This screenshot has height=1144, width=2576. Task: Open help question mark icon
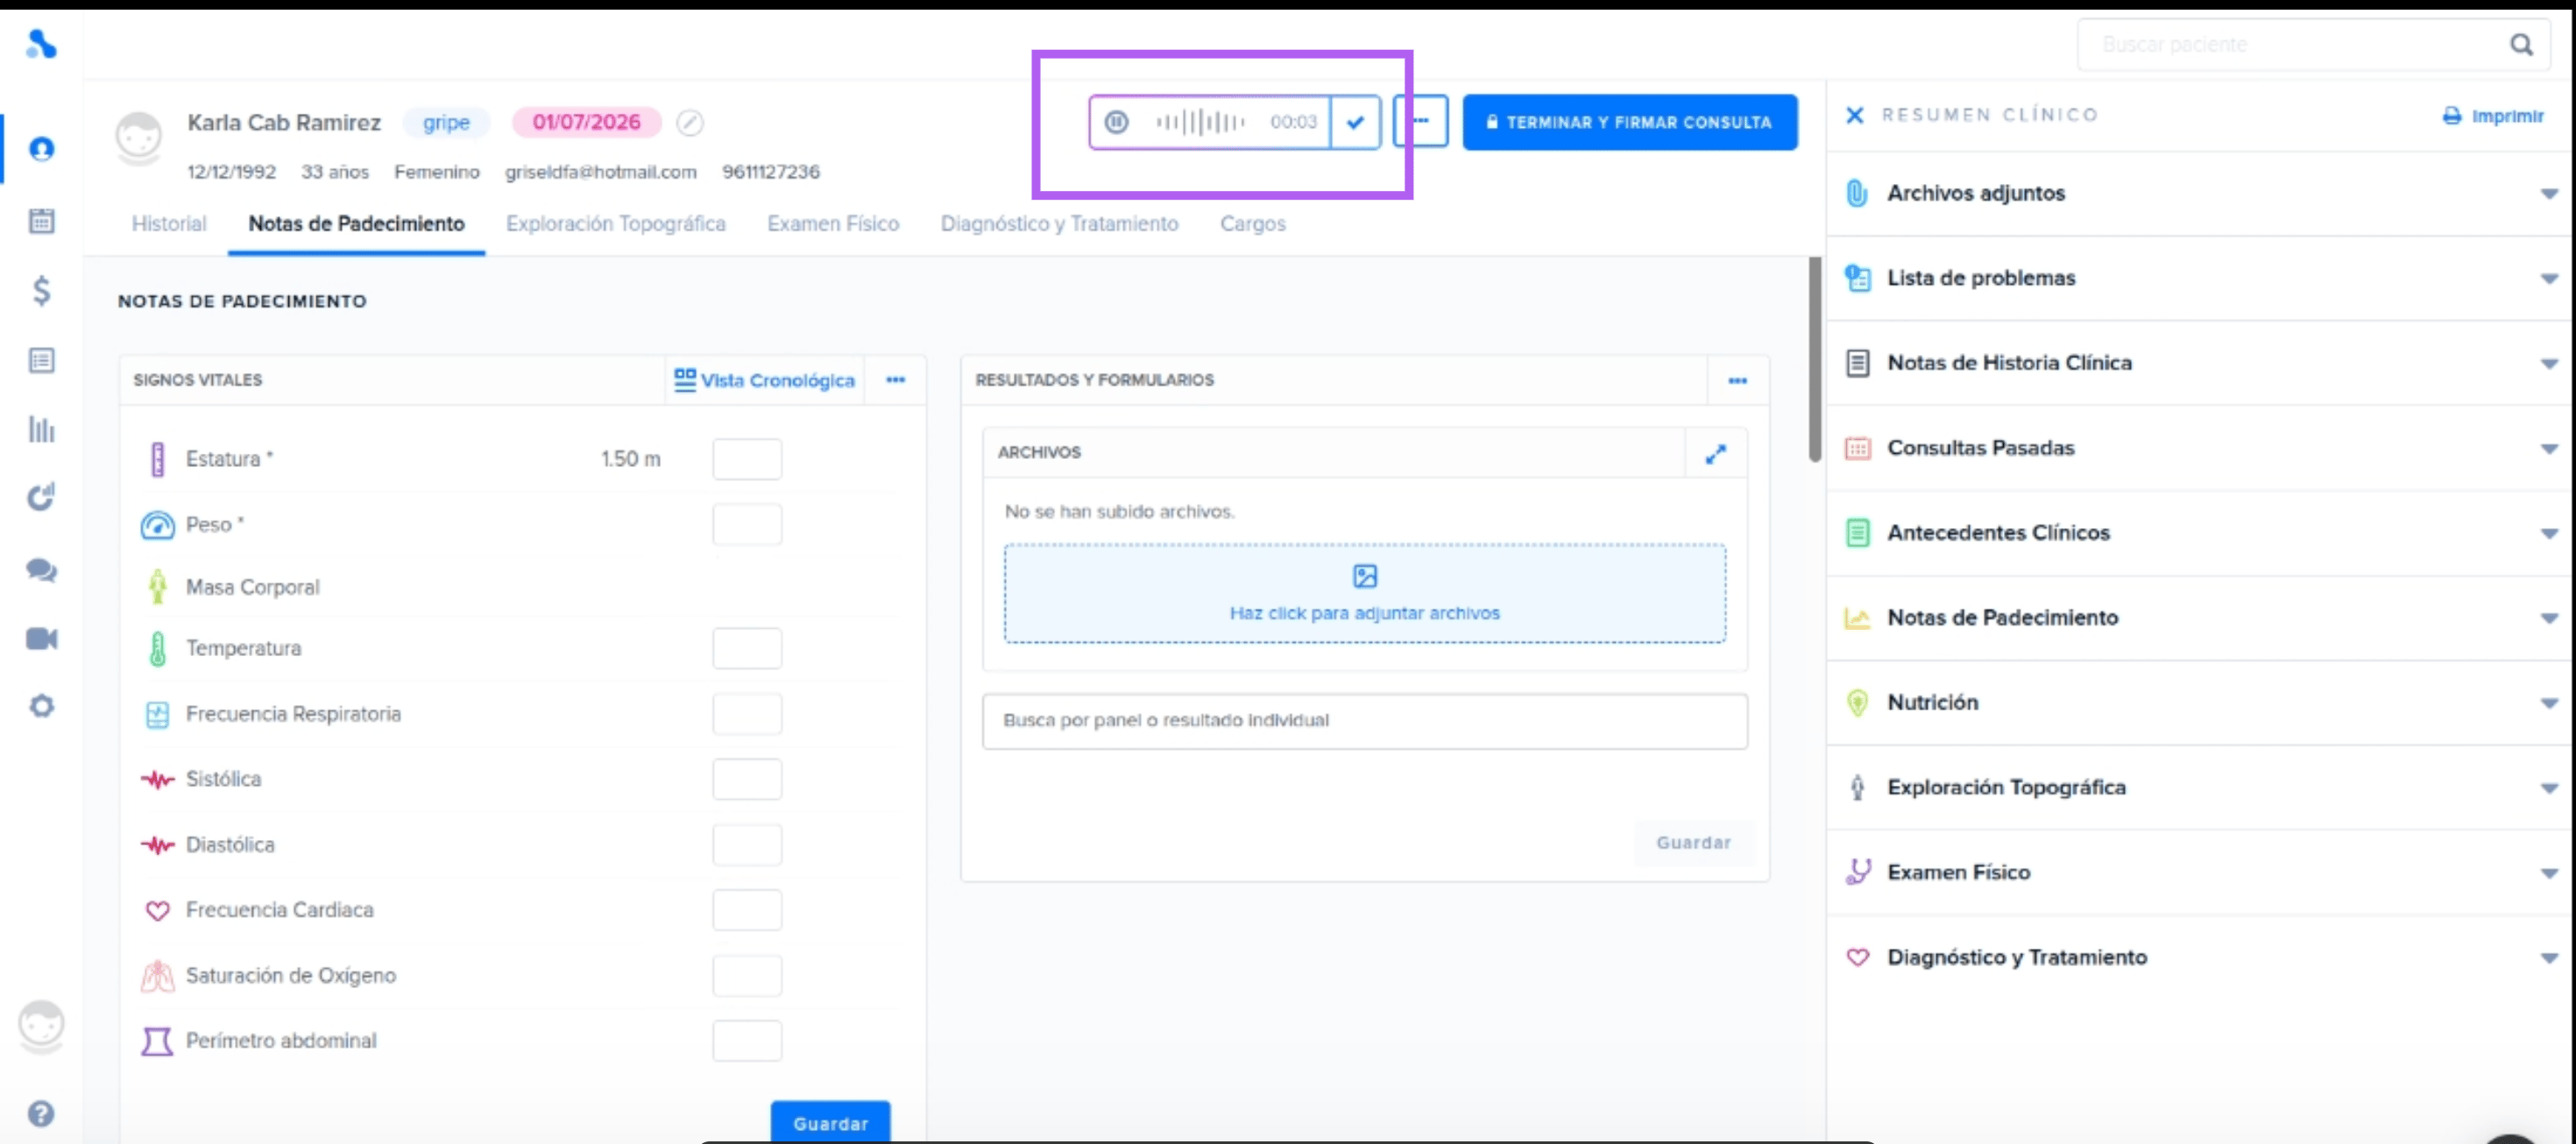41,1113
